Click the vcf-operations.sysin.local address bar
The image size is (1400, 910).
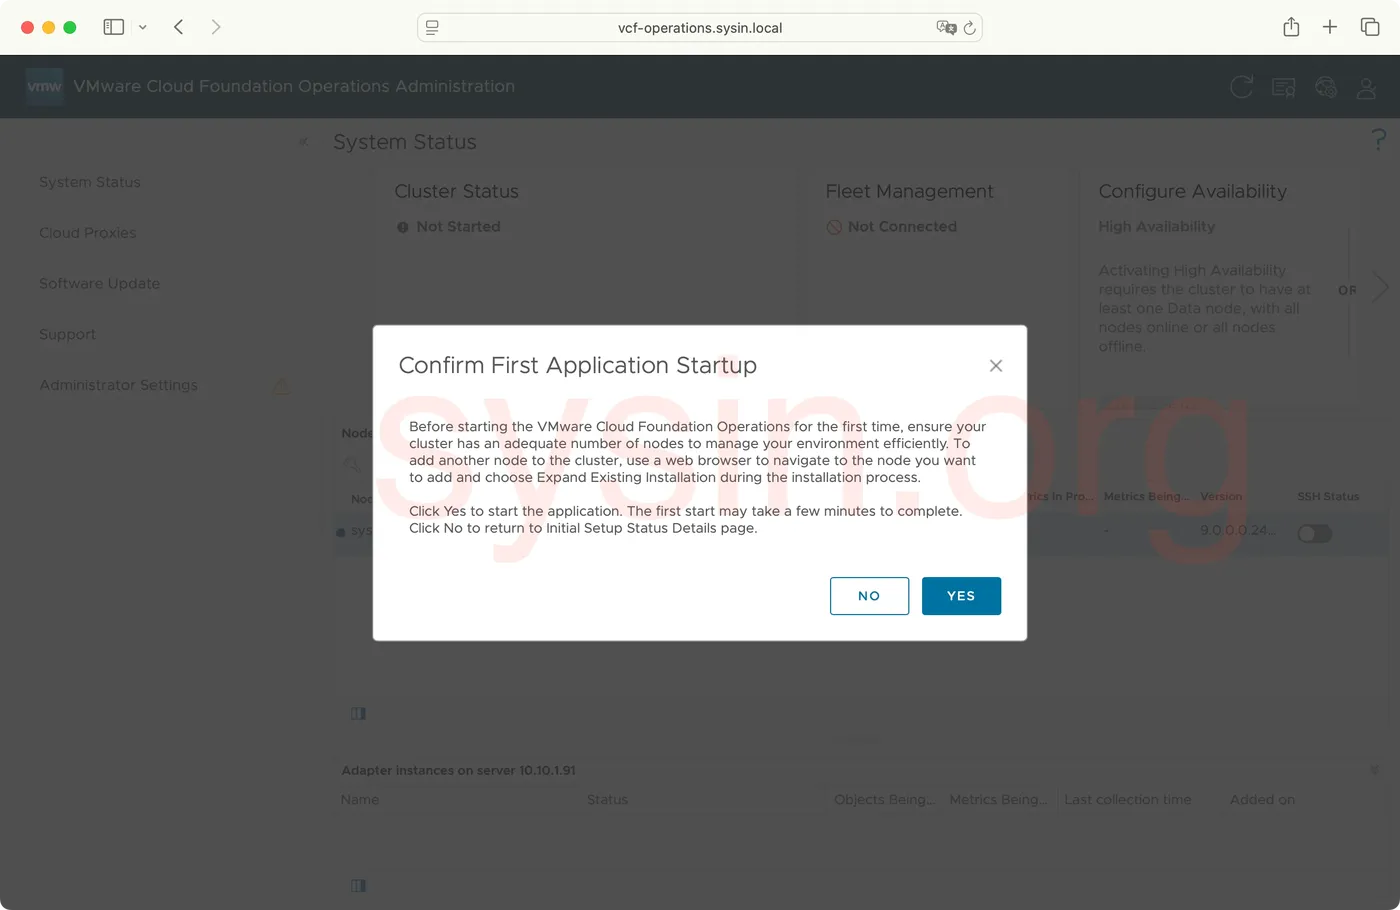click(700, 28)
